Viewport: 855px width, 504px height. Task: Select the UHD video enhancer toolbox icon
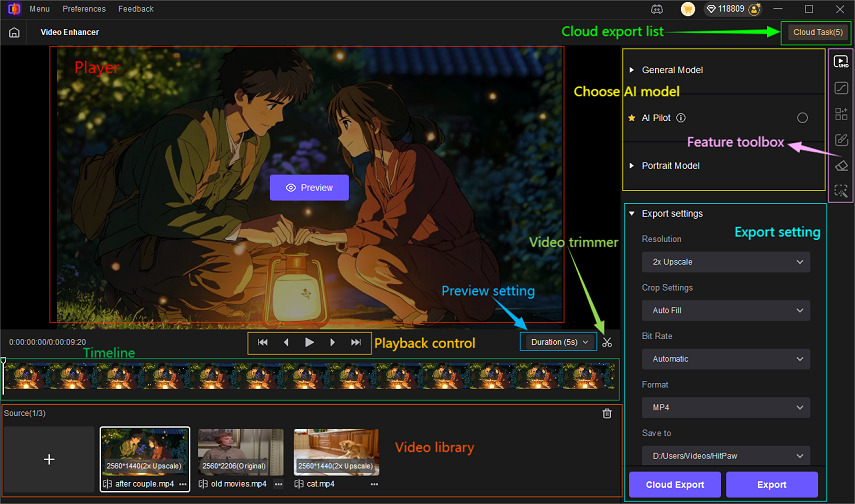click(841, 61)
